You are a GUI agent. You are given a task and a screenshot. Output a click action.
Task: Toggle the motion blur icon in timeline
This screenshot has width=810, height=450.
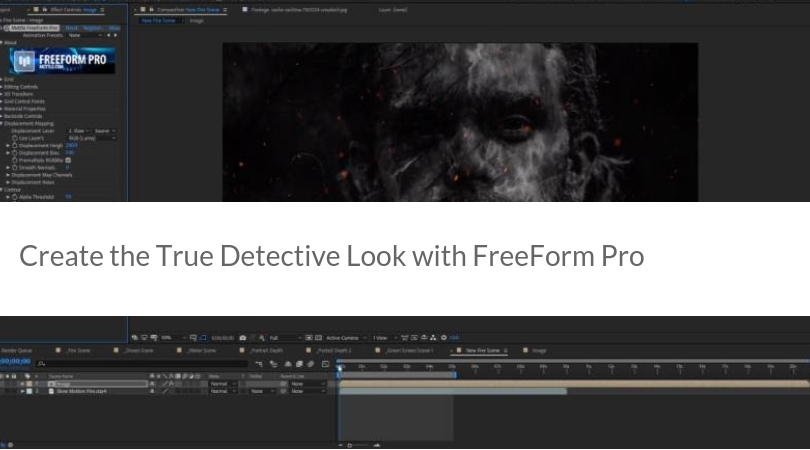310,364
